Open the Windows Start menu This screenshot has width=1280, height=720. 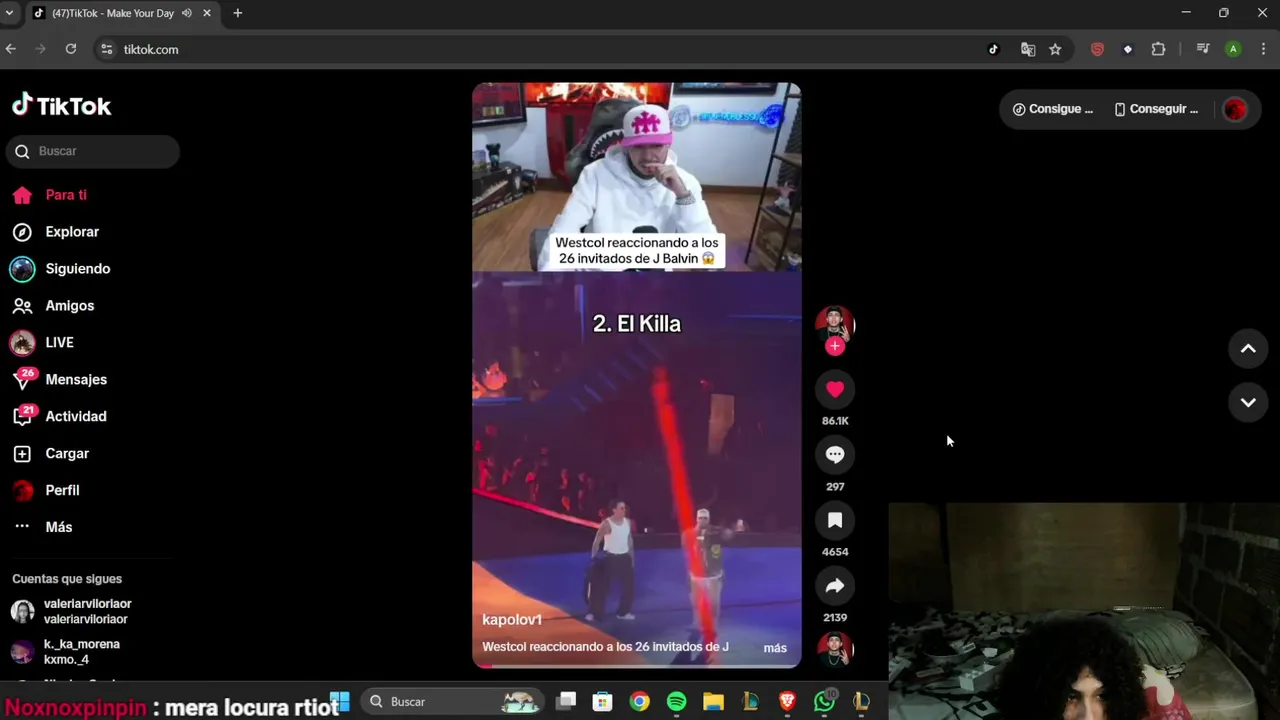pos(340,702)
